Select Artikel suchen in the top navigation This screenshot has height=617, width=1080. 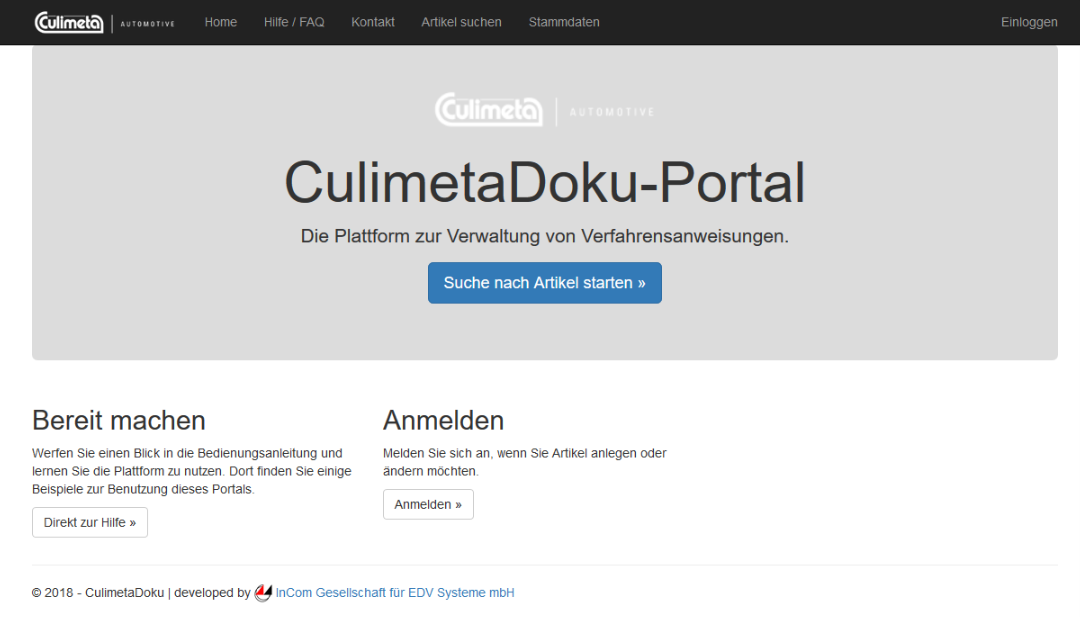(x=461, y=22)
